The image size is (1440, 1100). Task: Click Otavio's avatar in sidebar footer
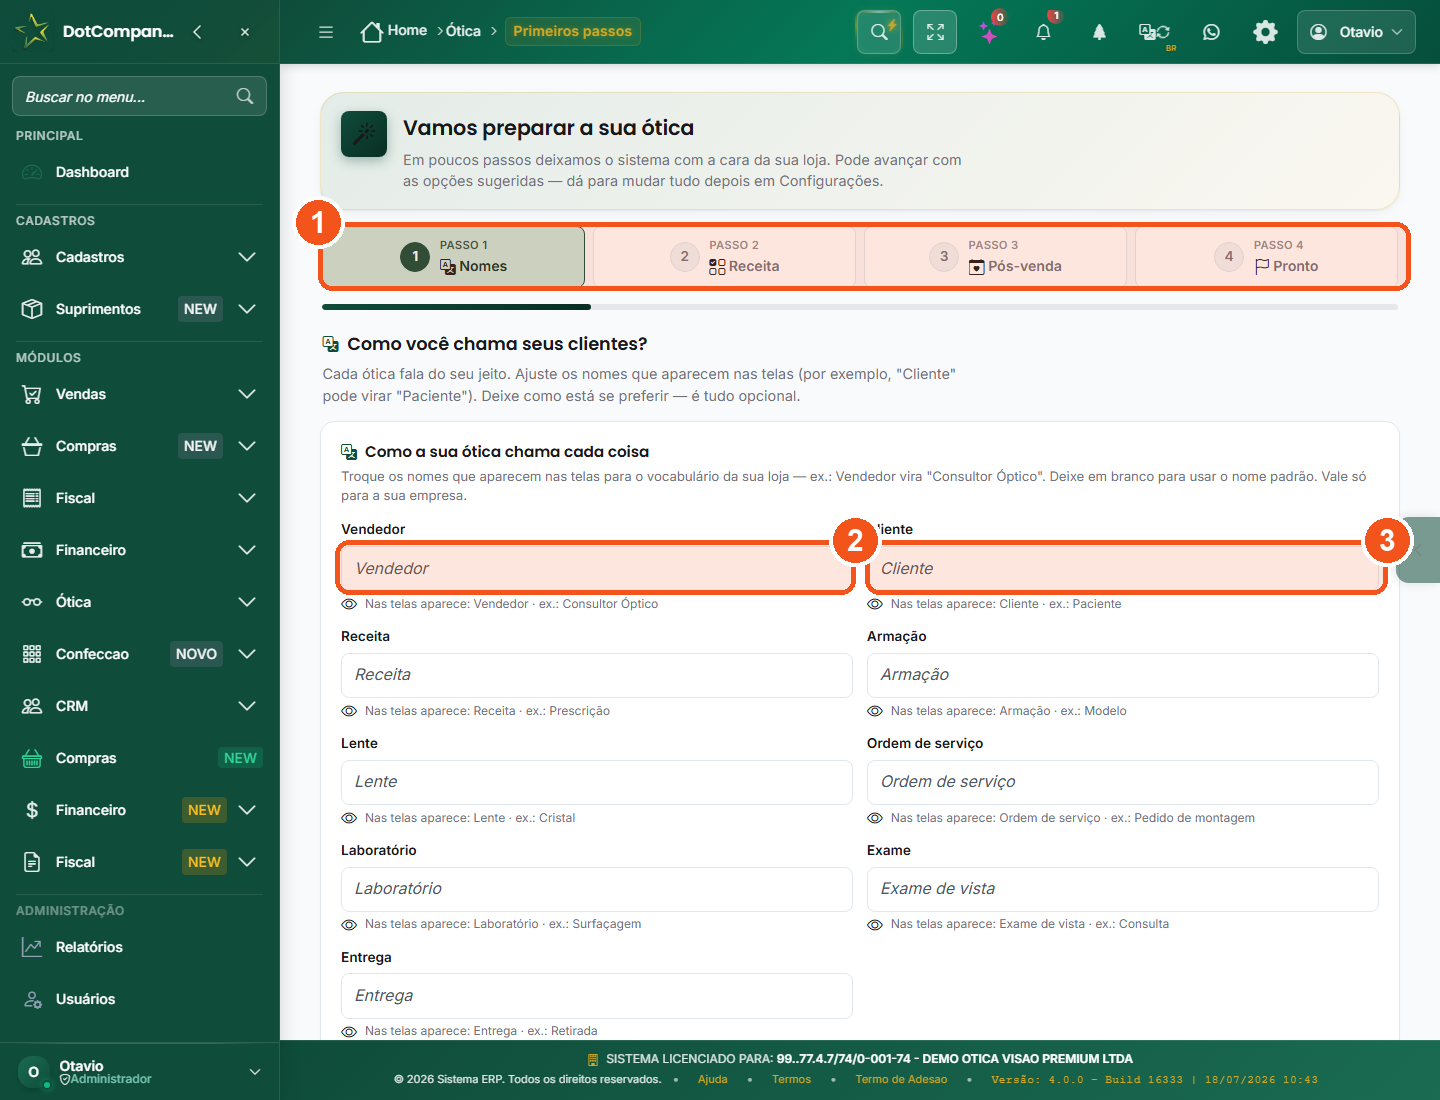tap(33, 1072)
